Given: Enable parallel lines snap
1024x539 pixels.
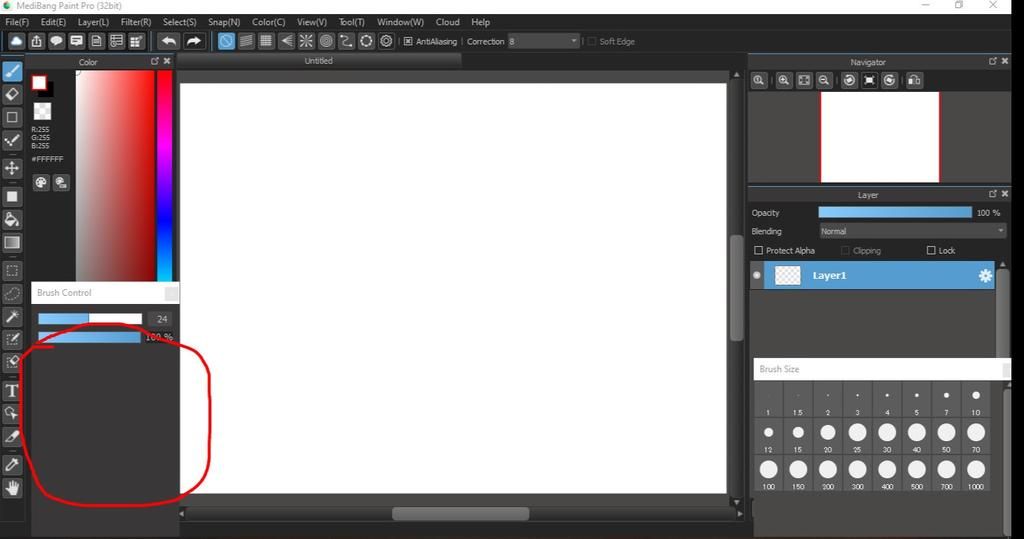Looking at the screenshot, I should (246, 41).
